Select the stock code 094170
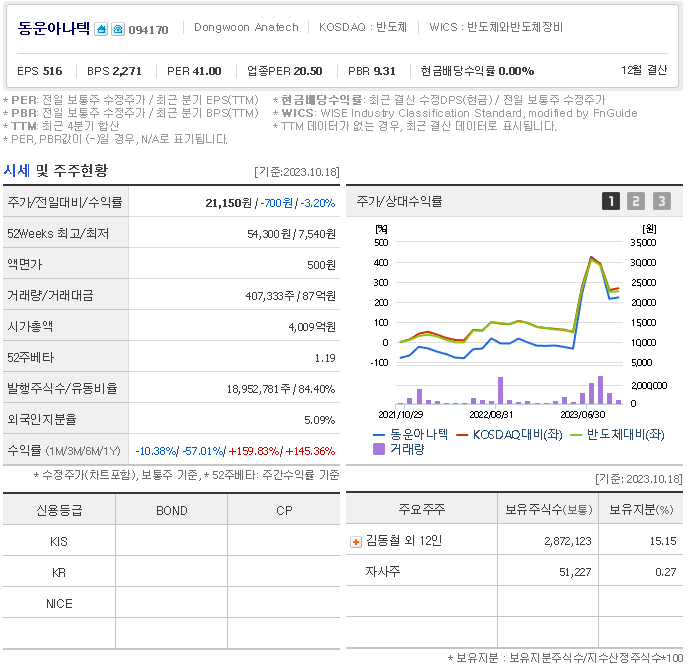The image size is (690, 672). pyautogui.click(x=148, y=30)
